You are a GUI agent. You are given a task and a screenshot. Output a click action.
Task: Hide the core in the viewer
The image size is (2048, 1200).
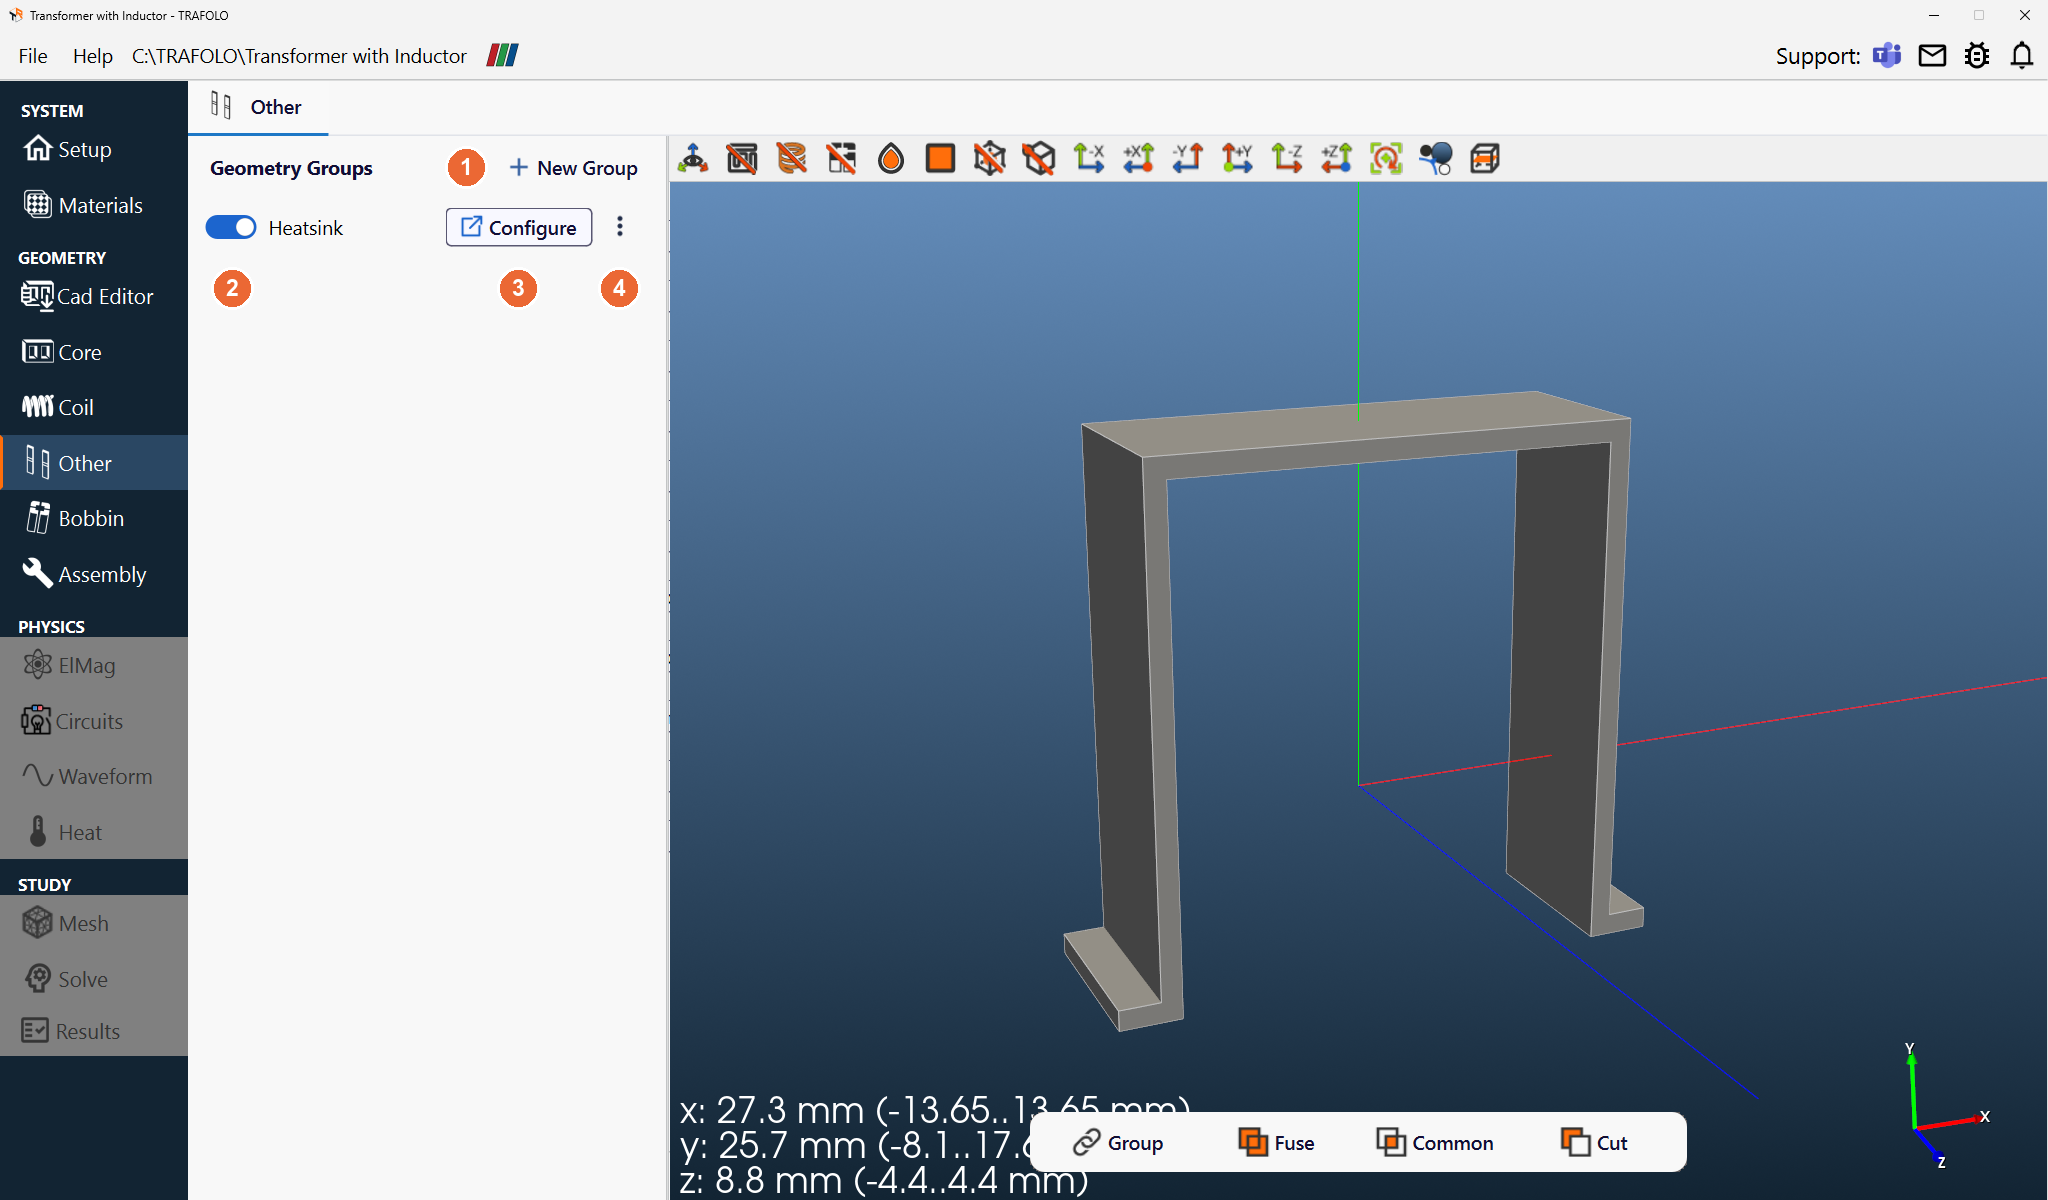tap(742, 158)
